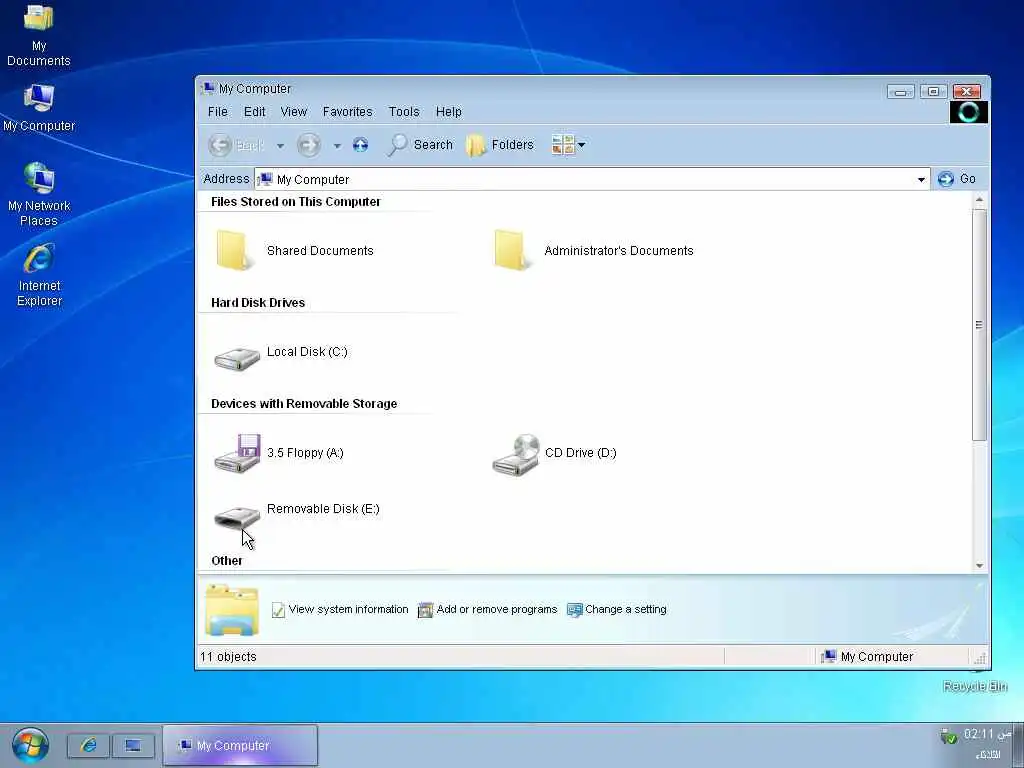Toggle the Folders pane
The height and width of the screenshot is (768, 1024).
tap(500, 145)
